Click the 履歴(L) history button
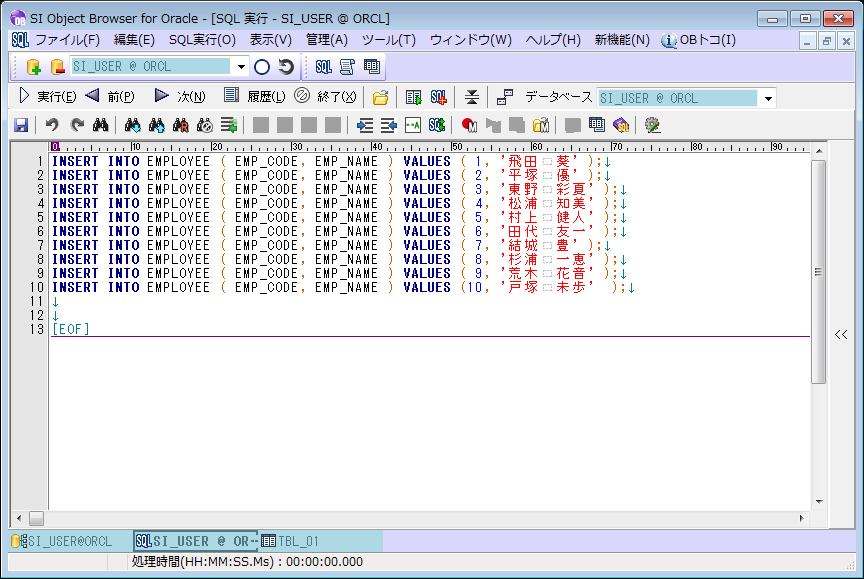Viewport: 864px width, 579px height. click(x=254, y=97)
